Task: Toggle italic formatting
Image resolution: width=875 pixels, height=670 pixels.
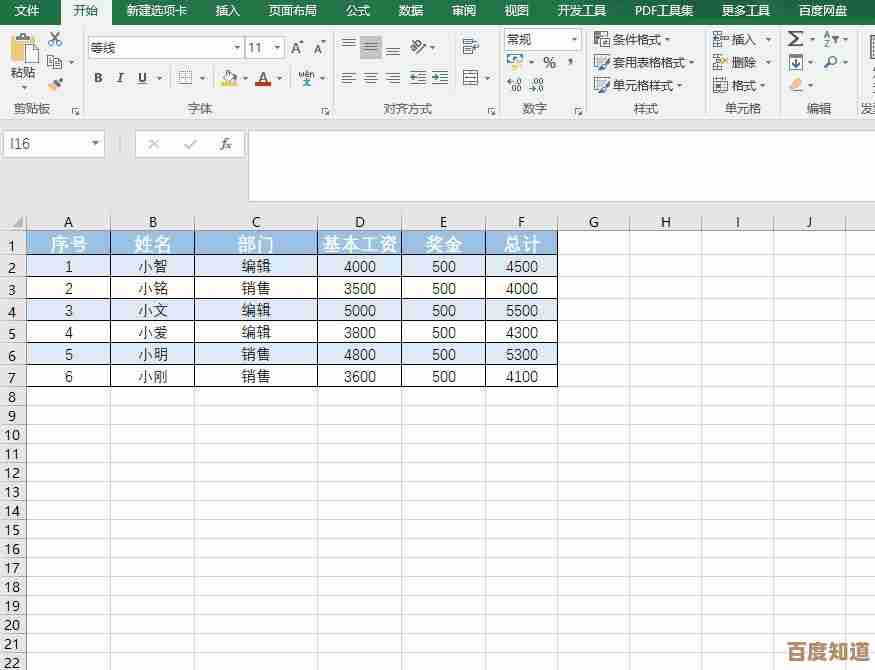Action: [120, 77]
